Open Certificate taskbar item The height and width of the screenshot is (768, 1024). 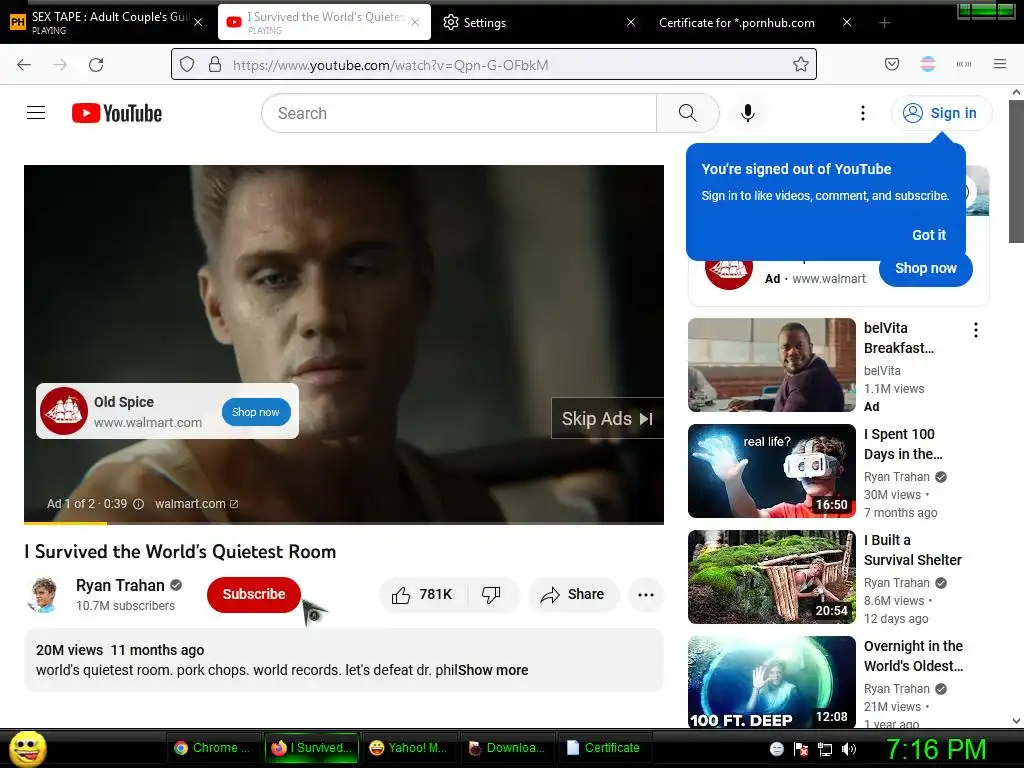[x=605, y=748]
